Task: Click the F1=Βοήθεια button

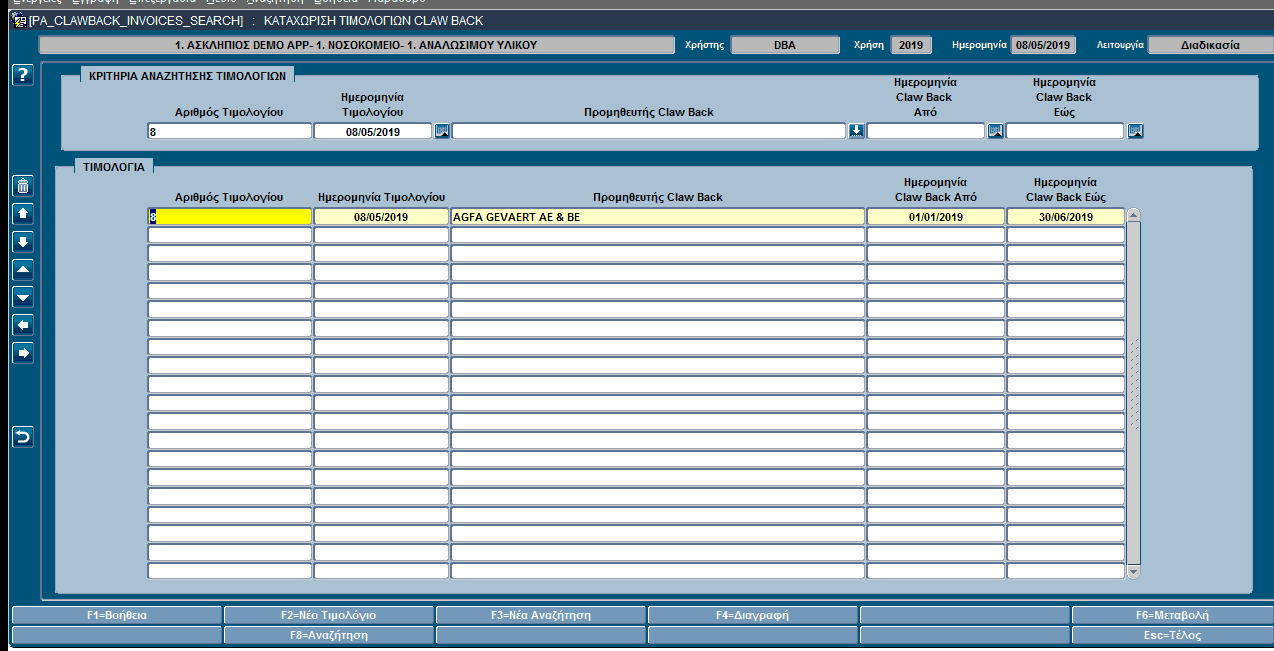Action: (x=117, y=615)
